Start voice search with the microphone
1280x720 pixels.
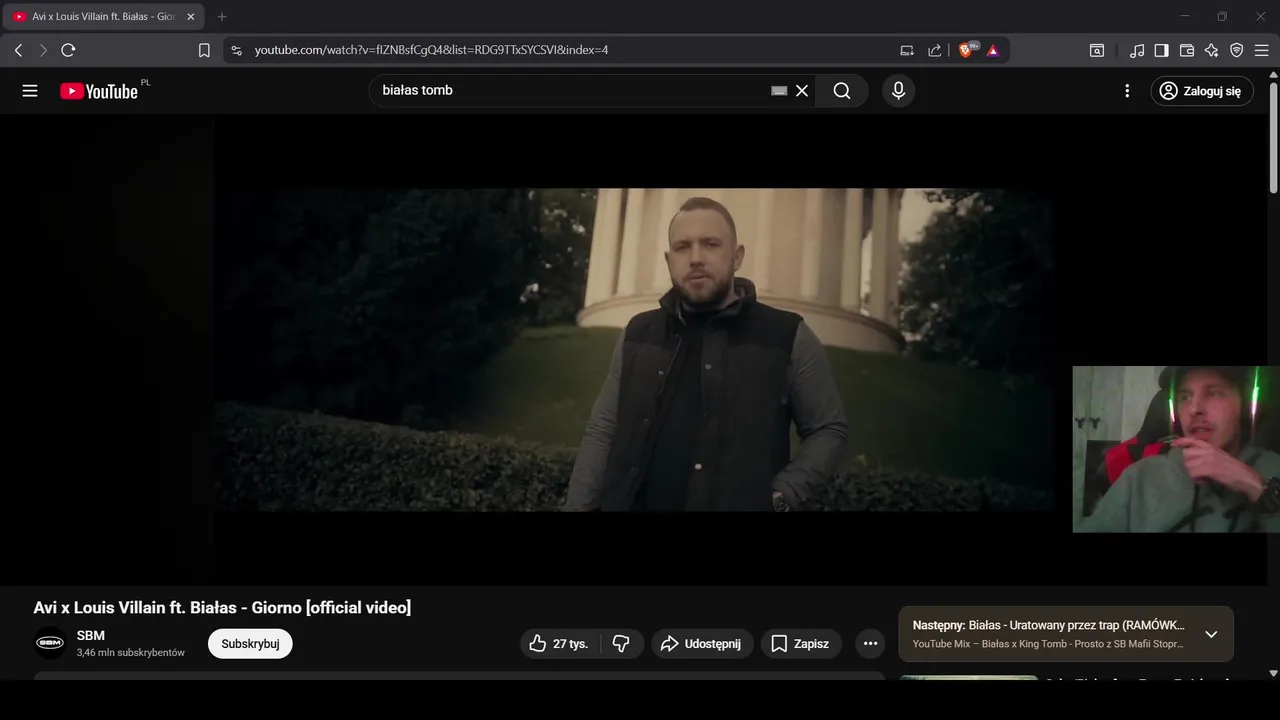pos(898,91)
